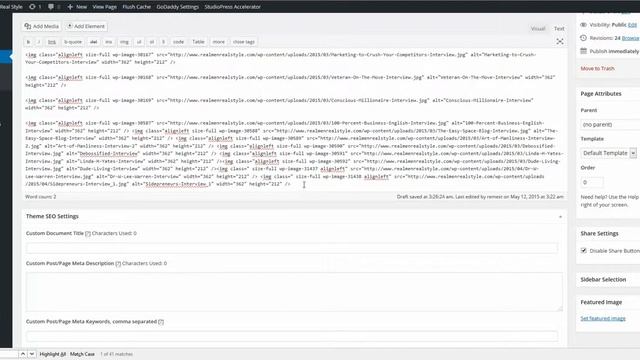The height and width of the screenshot is (360, 640).
Task: Click the b-quote quicktag button
Action: coord(73,42)
